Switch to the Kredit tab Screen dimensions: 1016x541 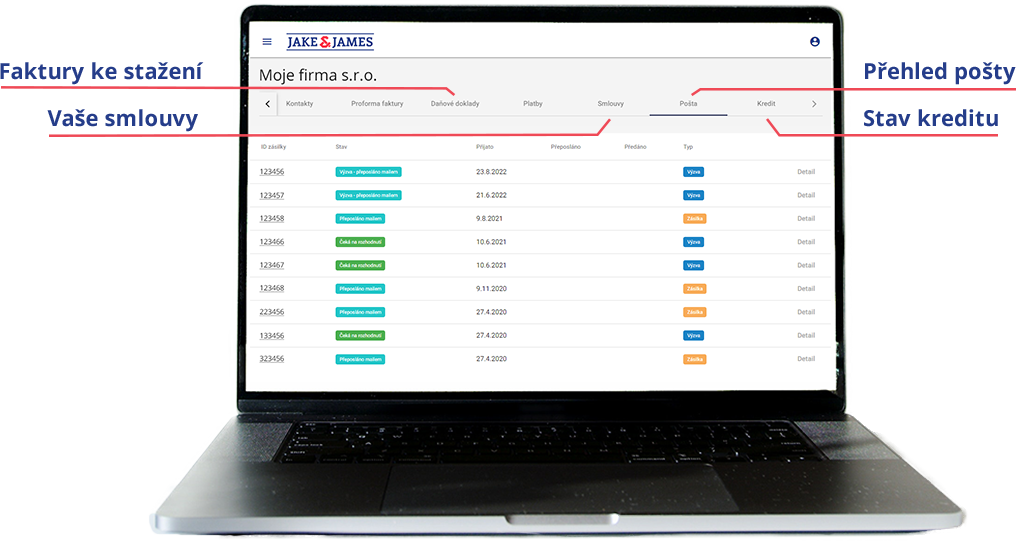click(766, 104)
